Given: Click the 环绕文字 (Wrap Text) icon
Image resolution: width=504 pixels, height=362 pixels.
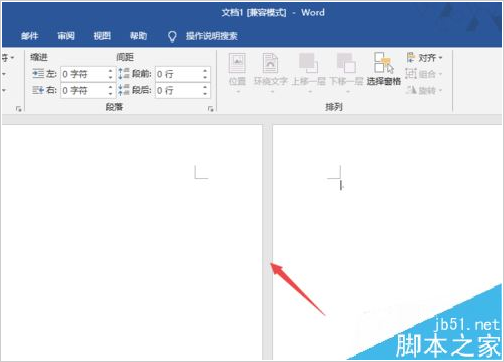Looking at the screenshot, I should click(270, 64).
